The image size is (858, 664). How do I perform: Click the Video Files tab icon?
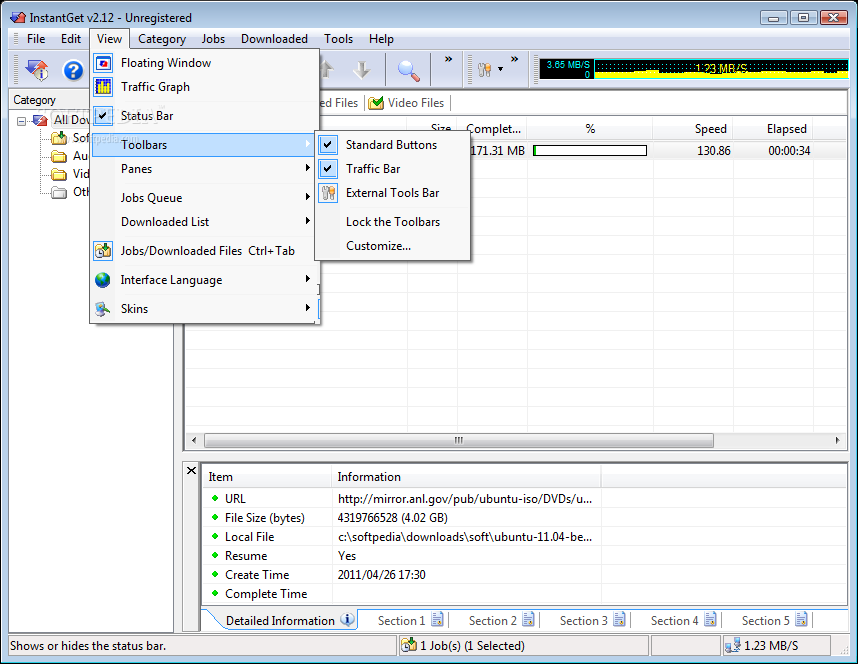375,103
